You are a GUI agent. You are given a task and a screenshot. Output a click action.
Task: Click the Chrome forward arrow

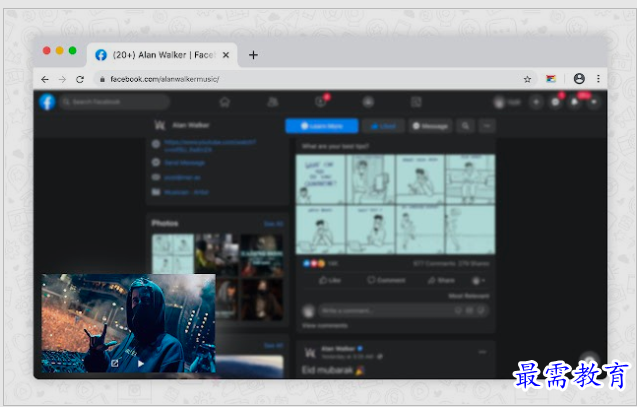coord(62,79)
